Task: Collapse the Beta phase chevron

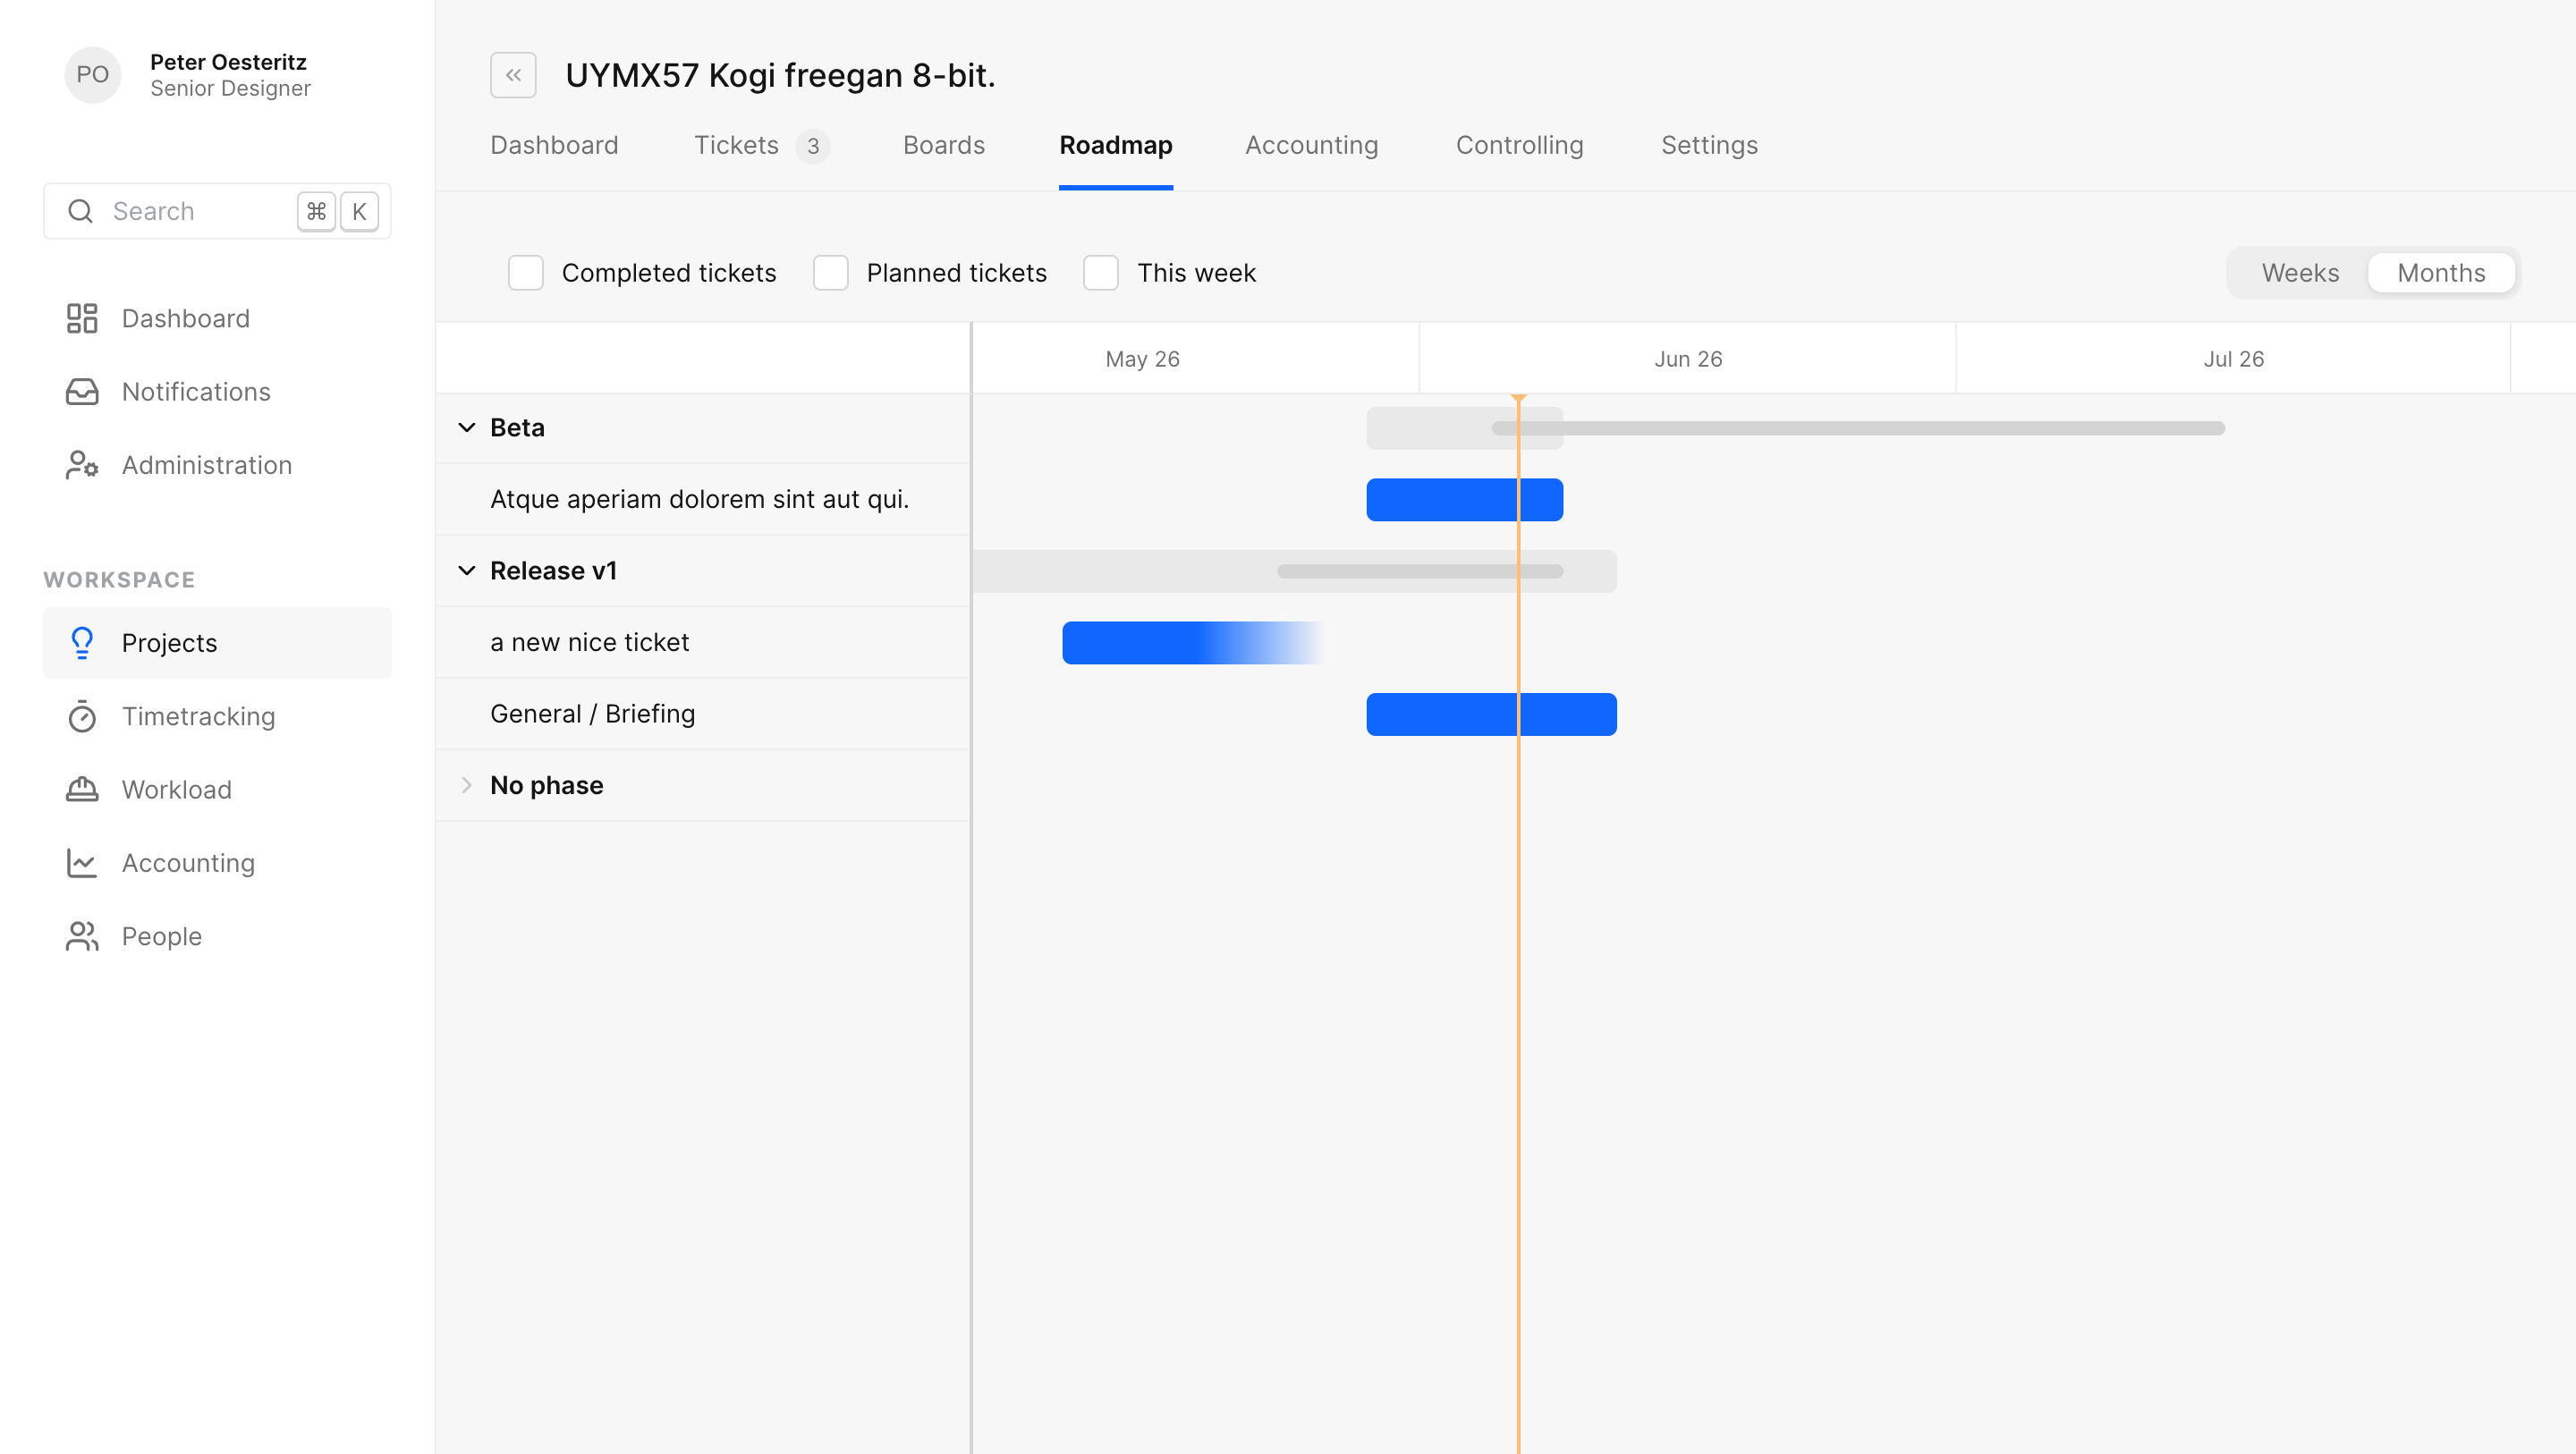Action: (467, 428)
